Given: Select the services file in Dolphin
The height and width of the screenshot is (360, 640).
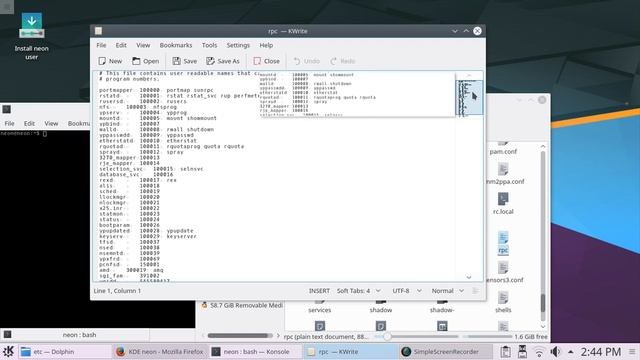Looking at the screenshot, I should click(x=320, y=307).
